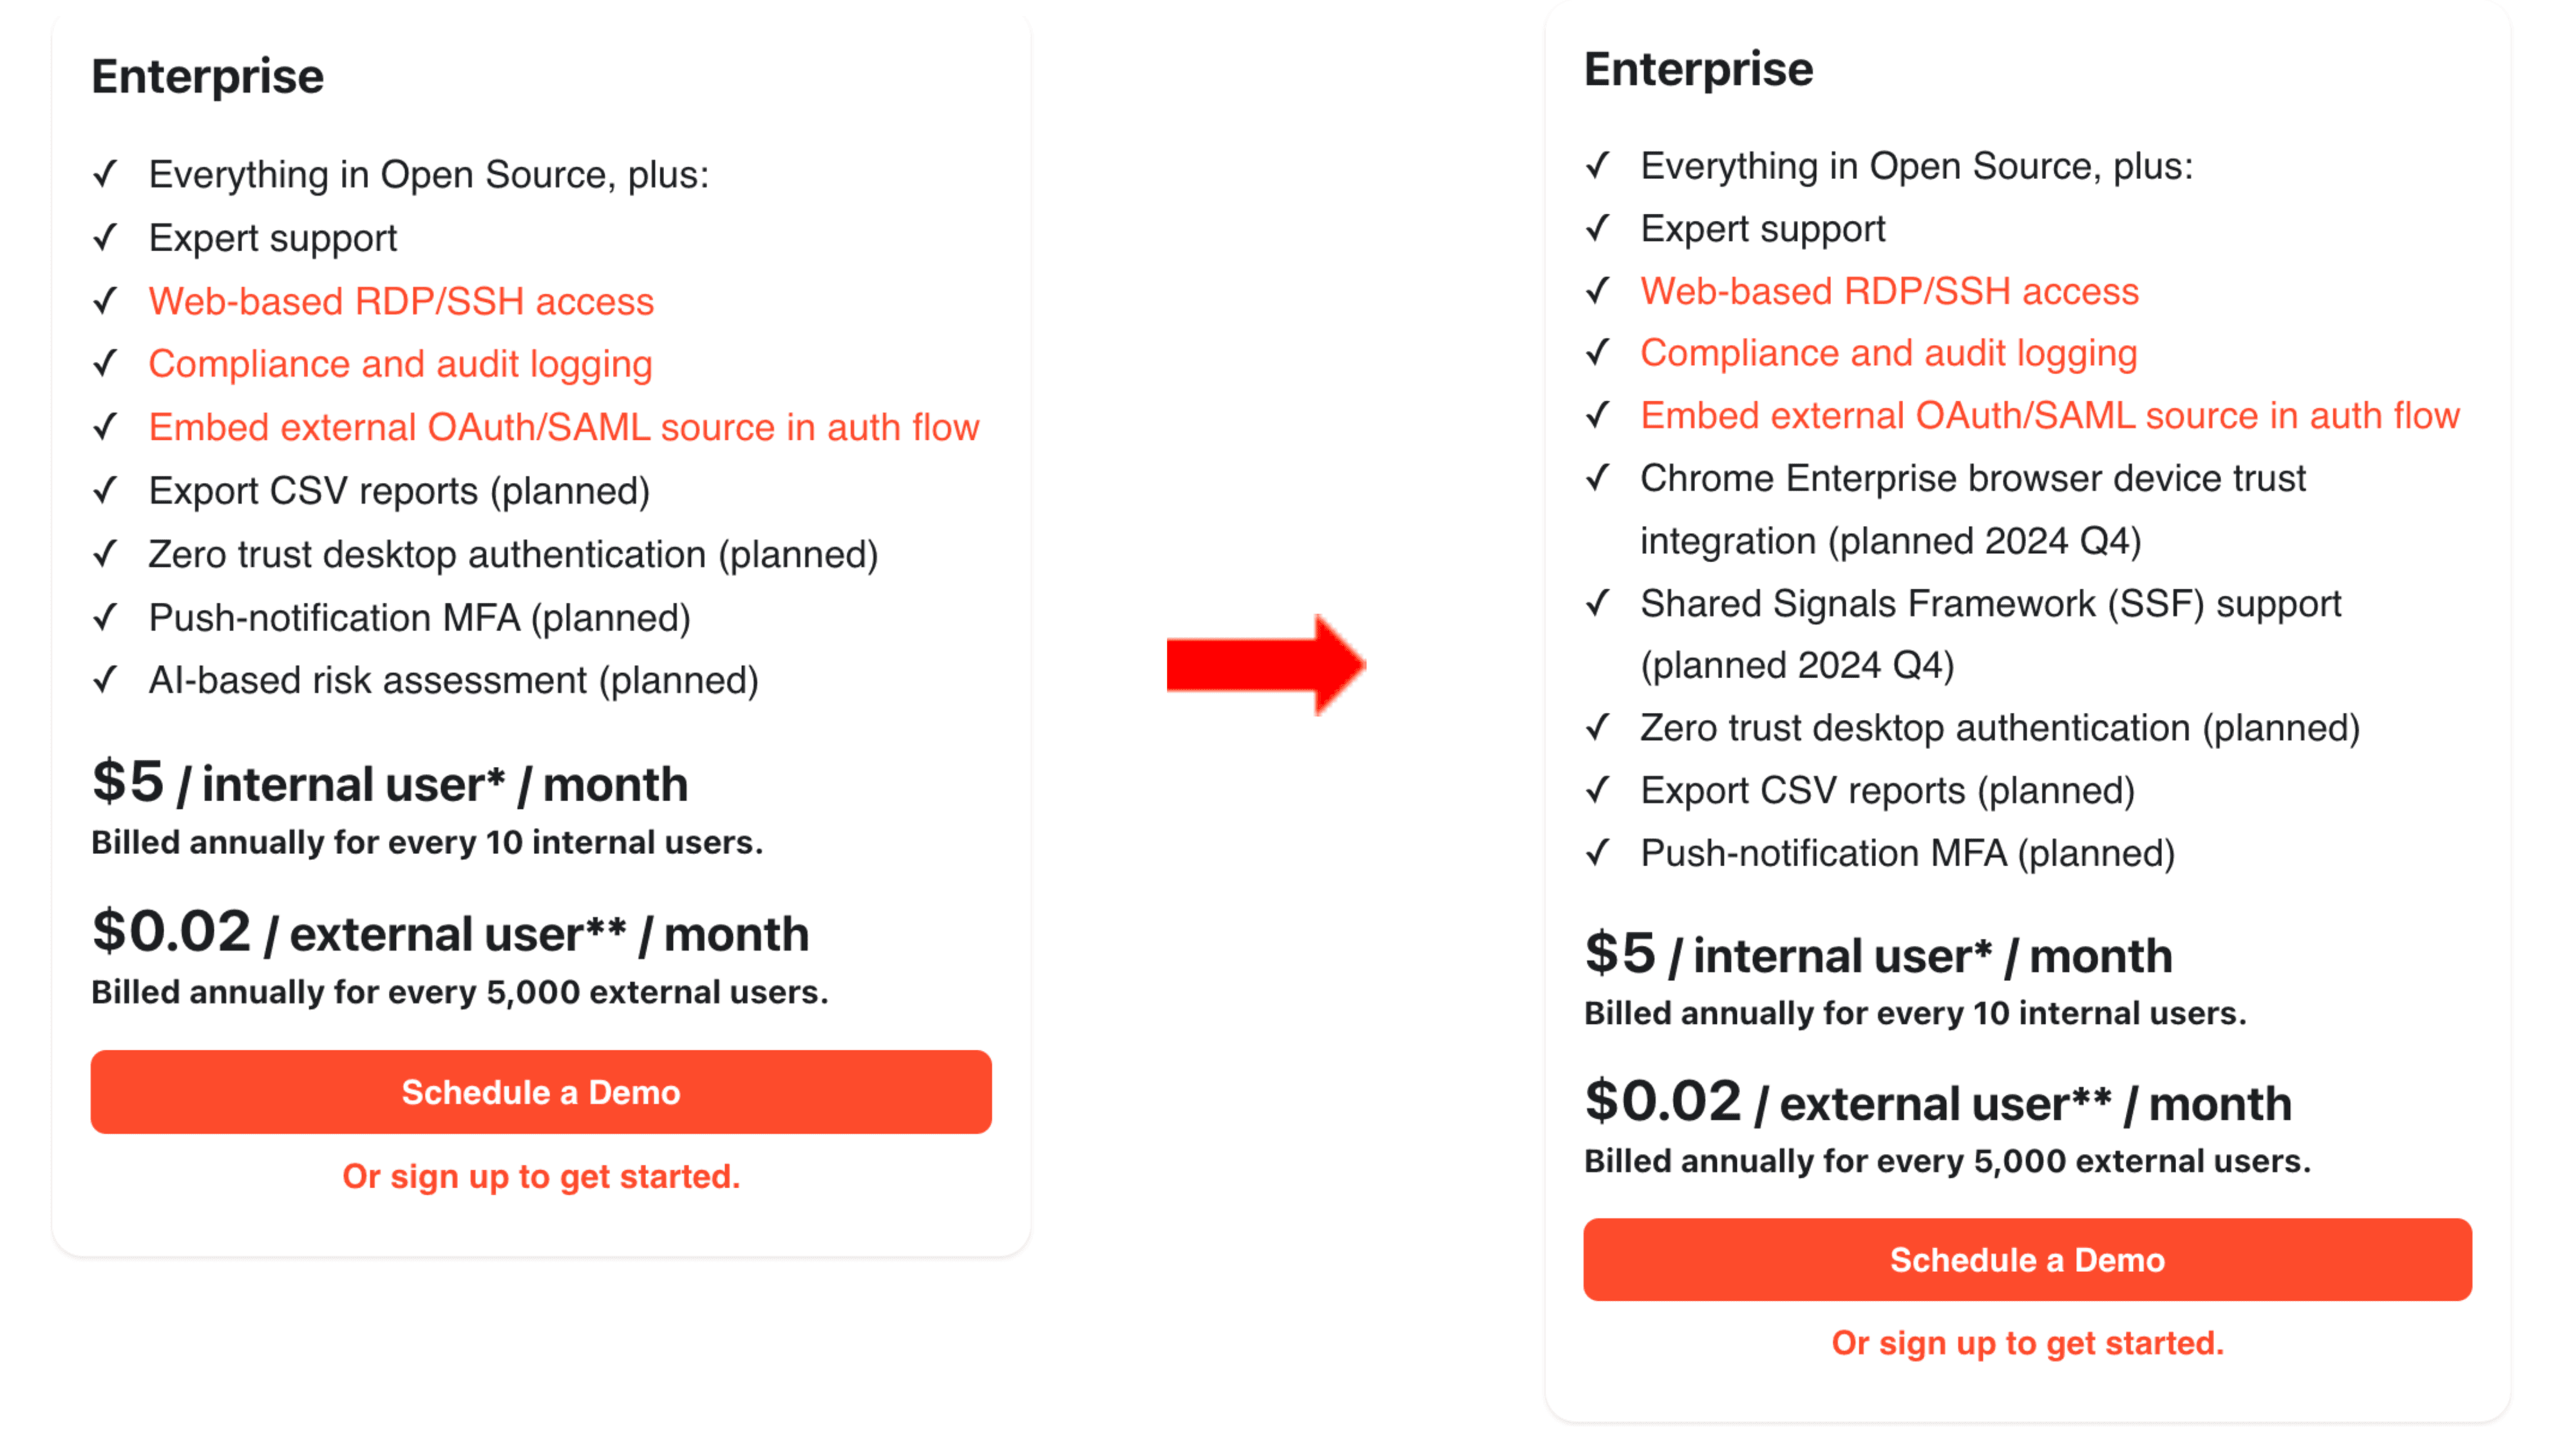Click checkmark beside AI-based risk assessment
This screenshot has width=2576, height=1449.
(105, 680)
